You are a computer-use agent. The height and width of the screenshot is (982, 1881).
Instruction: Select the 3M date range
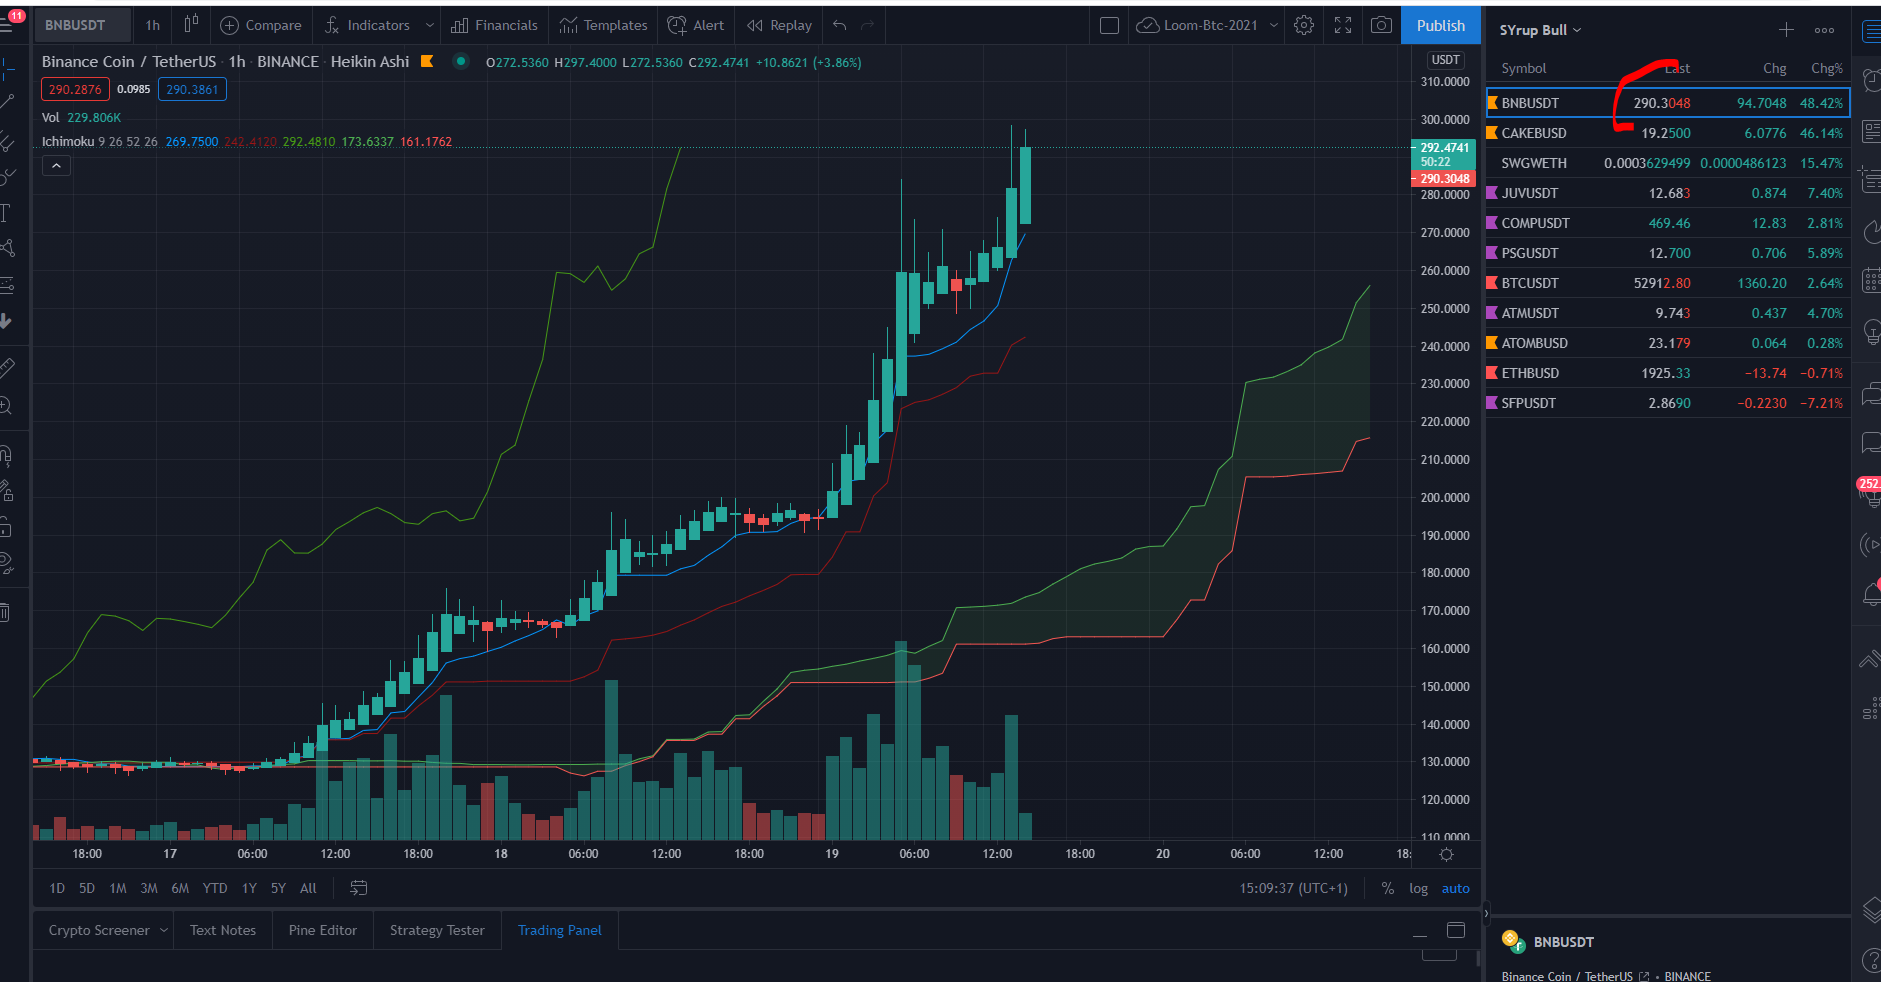click(x=149, y=888)
